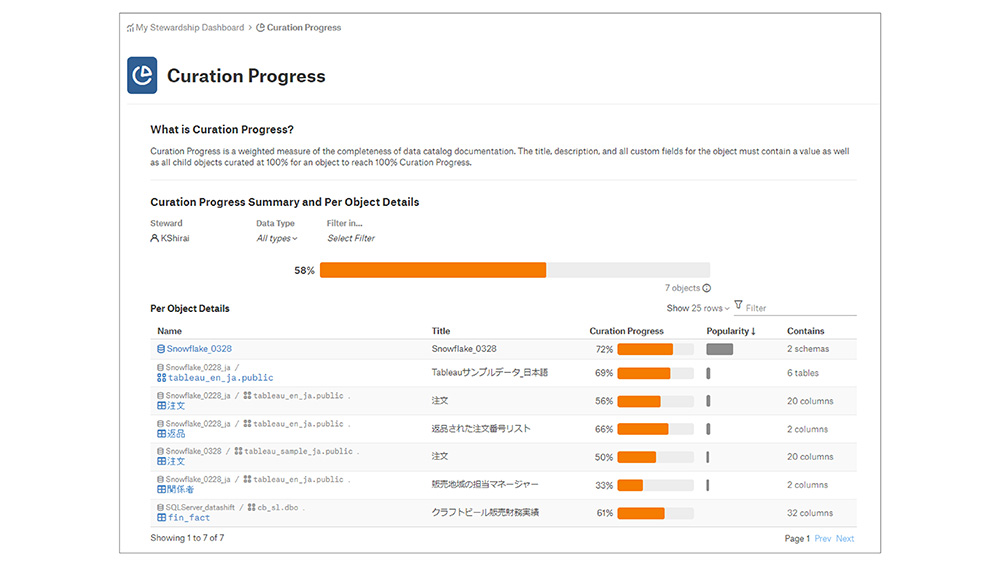The image size is (1000, 563).
Task: Click the 69% progress bar for tableau_en_ja.public
Action: (x=655, y=373)
